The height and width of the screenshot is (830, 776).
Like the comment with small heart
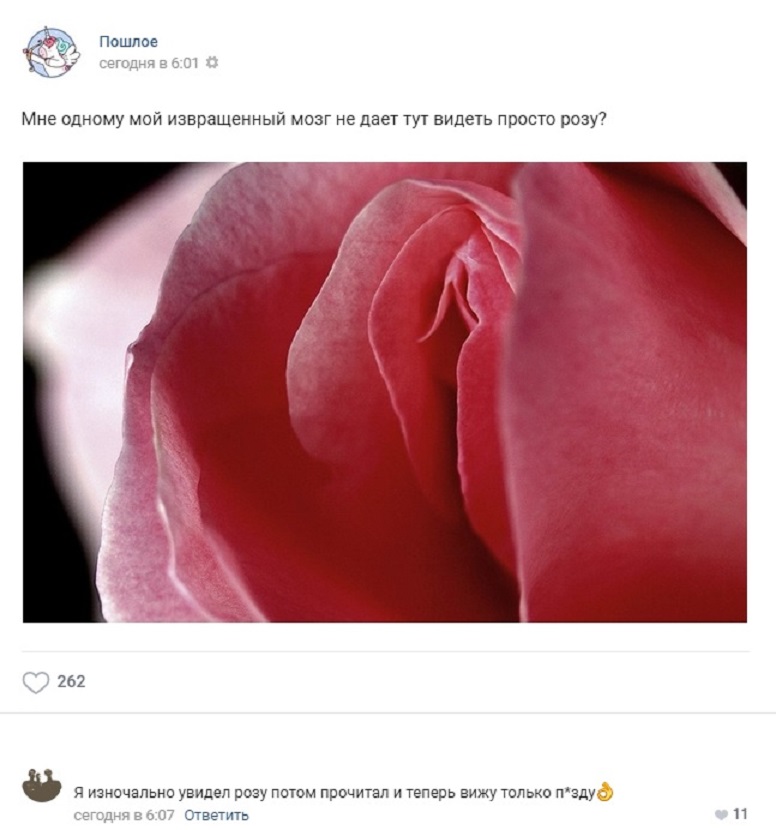720,814
